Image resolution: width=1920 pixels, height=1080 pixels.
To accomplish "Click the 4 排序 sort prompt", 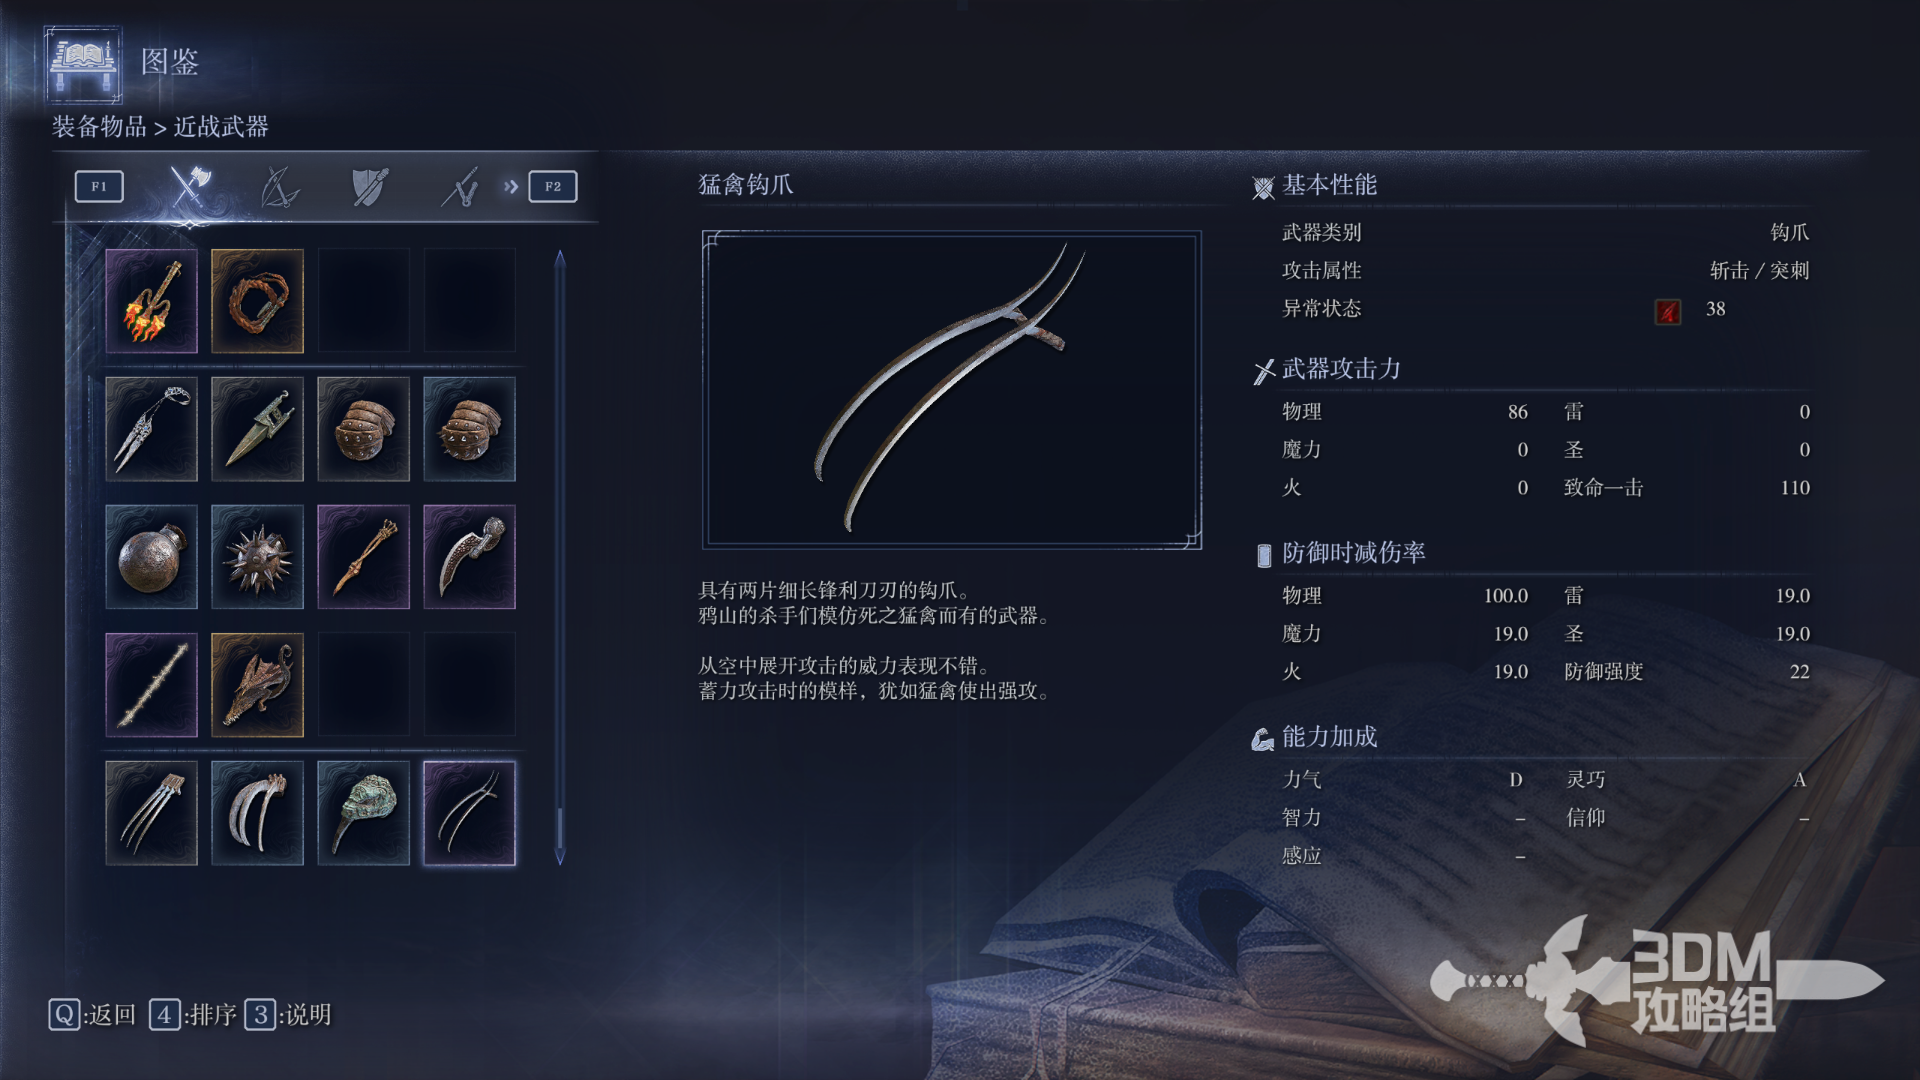I will 193,1015.
